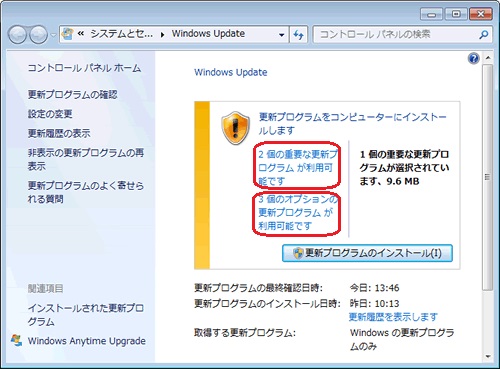The height and width of the screenshot is (369, 500).
Task: Open コントロール パネル ホーム link
Action: (x=84, y=68)
